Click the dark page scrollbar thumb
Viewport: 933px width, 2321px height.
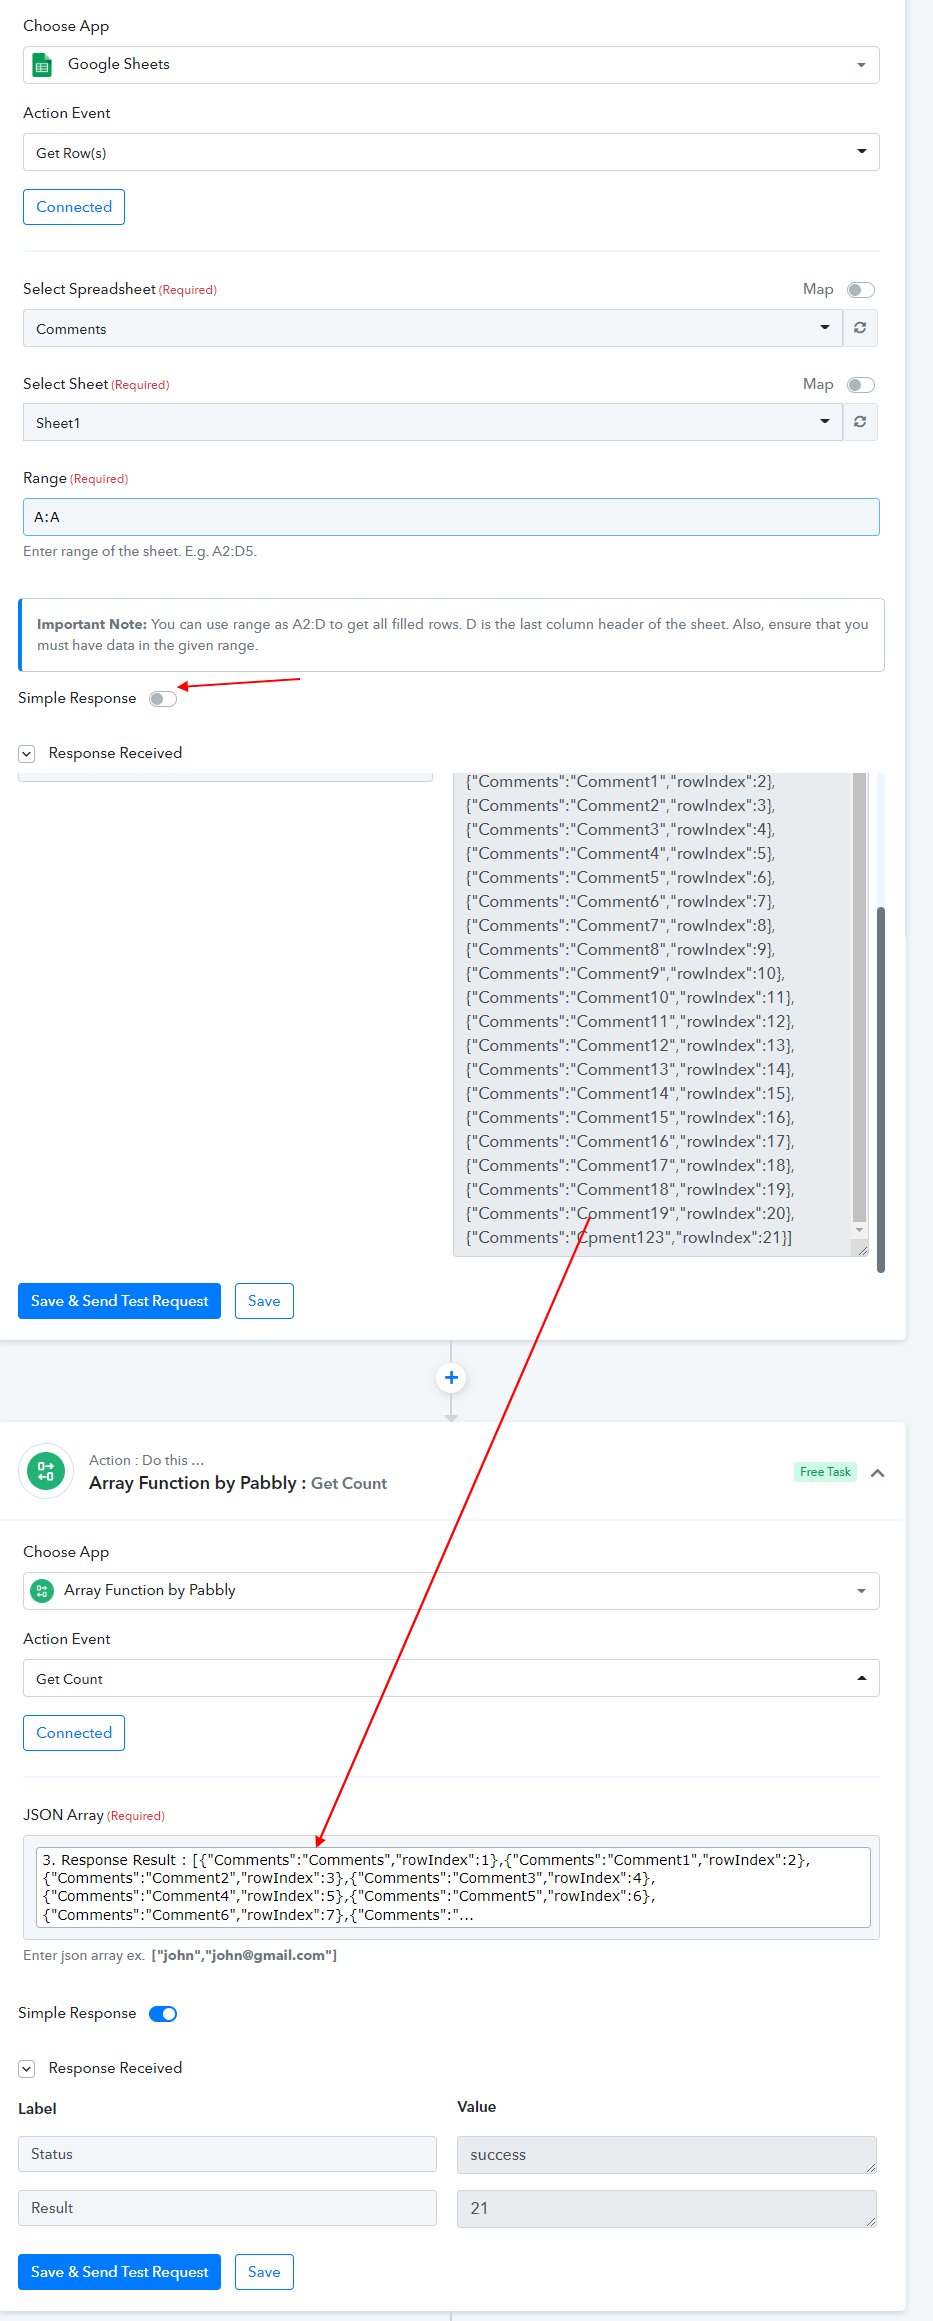(881, 1090)
